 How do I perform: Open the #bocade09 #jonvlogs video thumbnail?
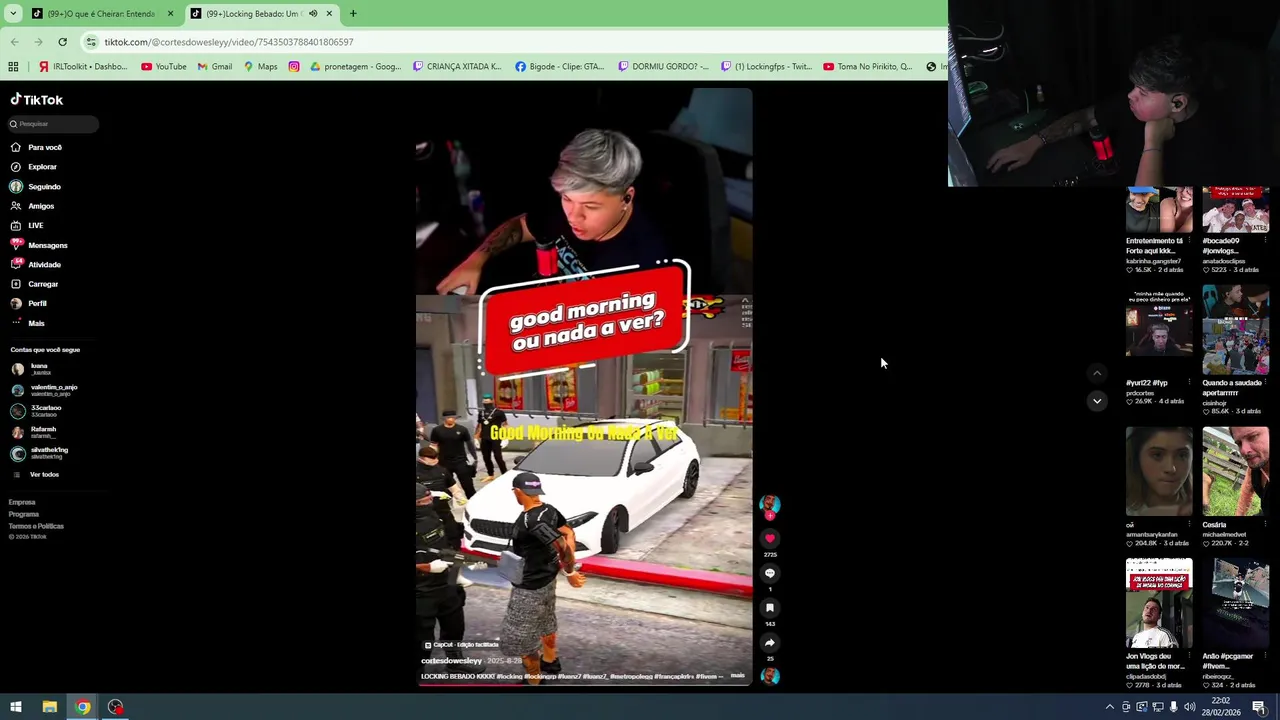[x=1236, y=210]
